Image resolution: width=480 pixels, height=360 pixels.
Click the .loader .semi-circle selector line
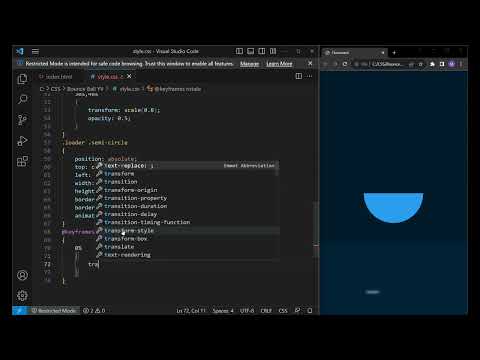pyautogui.click(x=96, y=143)
